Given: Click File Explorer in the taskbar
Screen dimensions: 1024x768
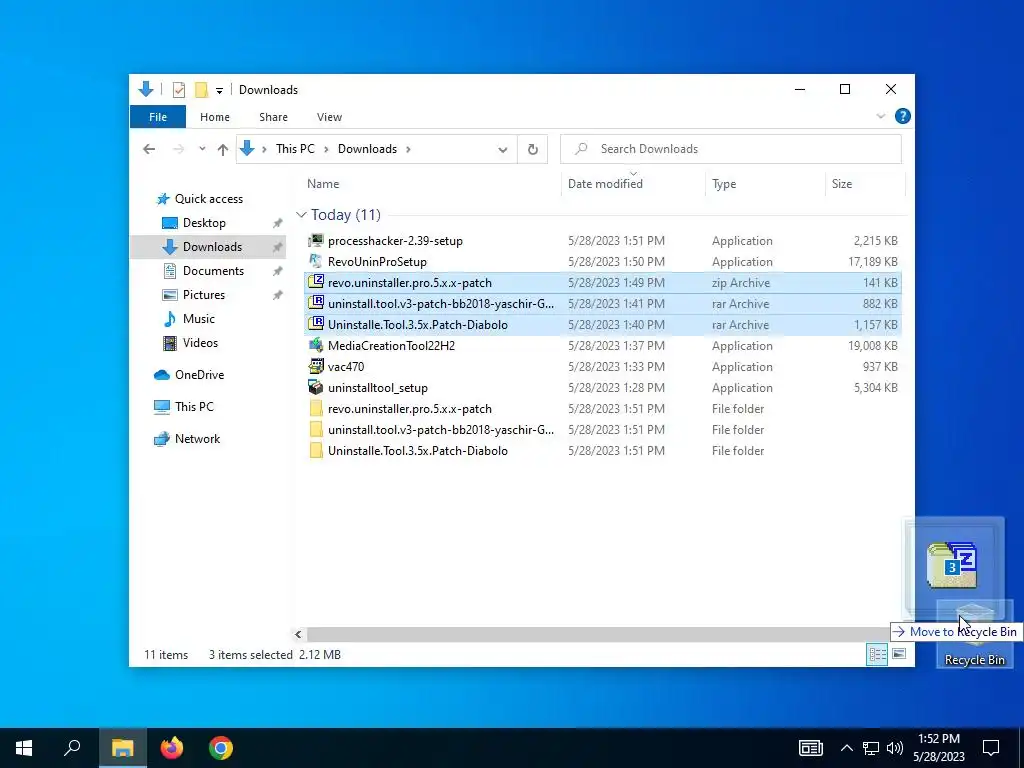Looking at the screenshot, I should (122, 748).
